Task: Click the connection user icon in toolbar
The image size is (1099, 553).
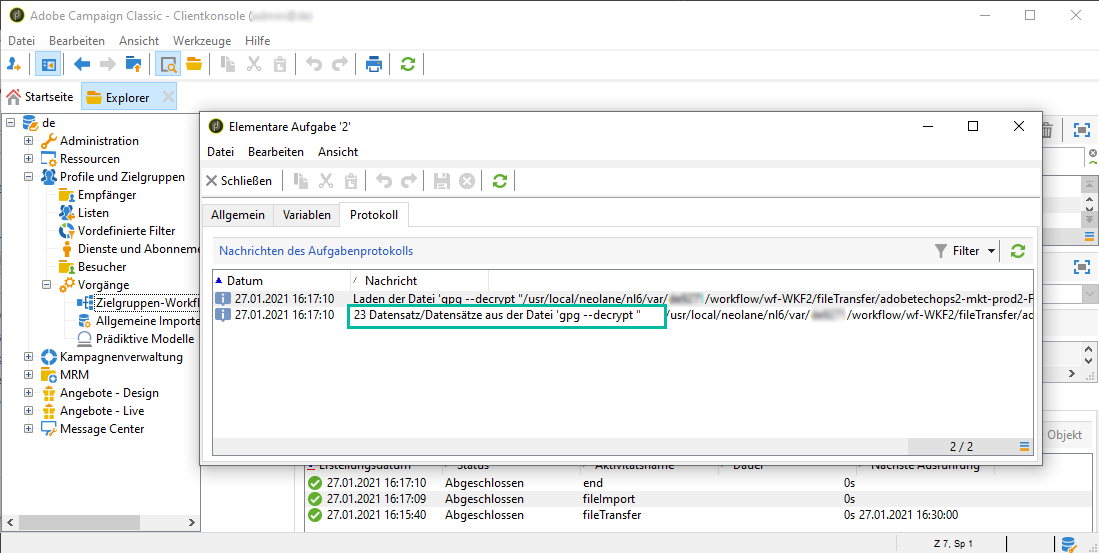Action: (x=14, y=64)
